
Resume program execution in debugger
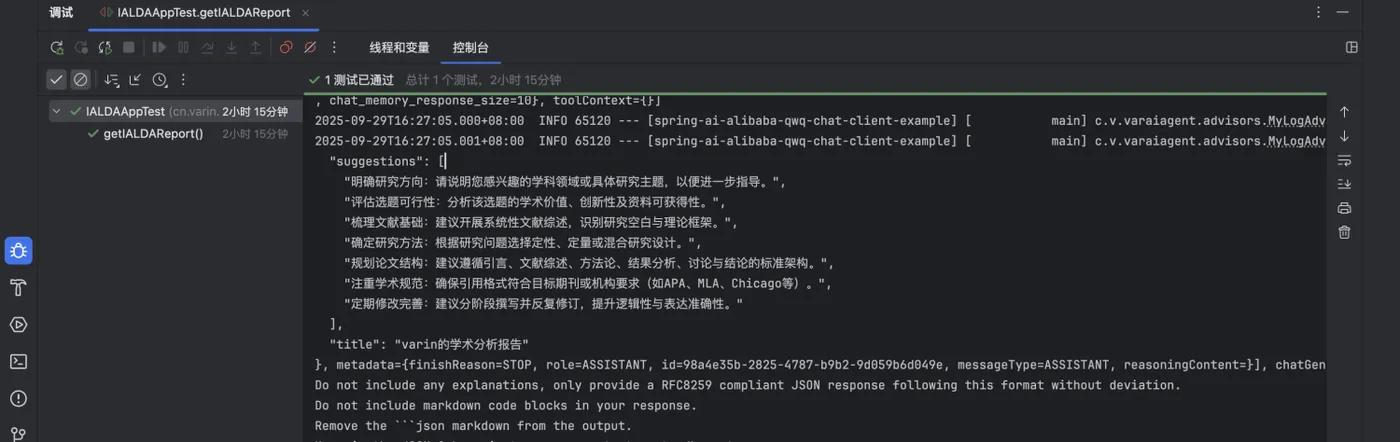click(x=159, y=47)
